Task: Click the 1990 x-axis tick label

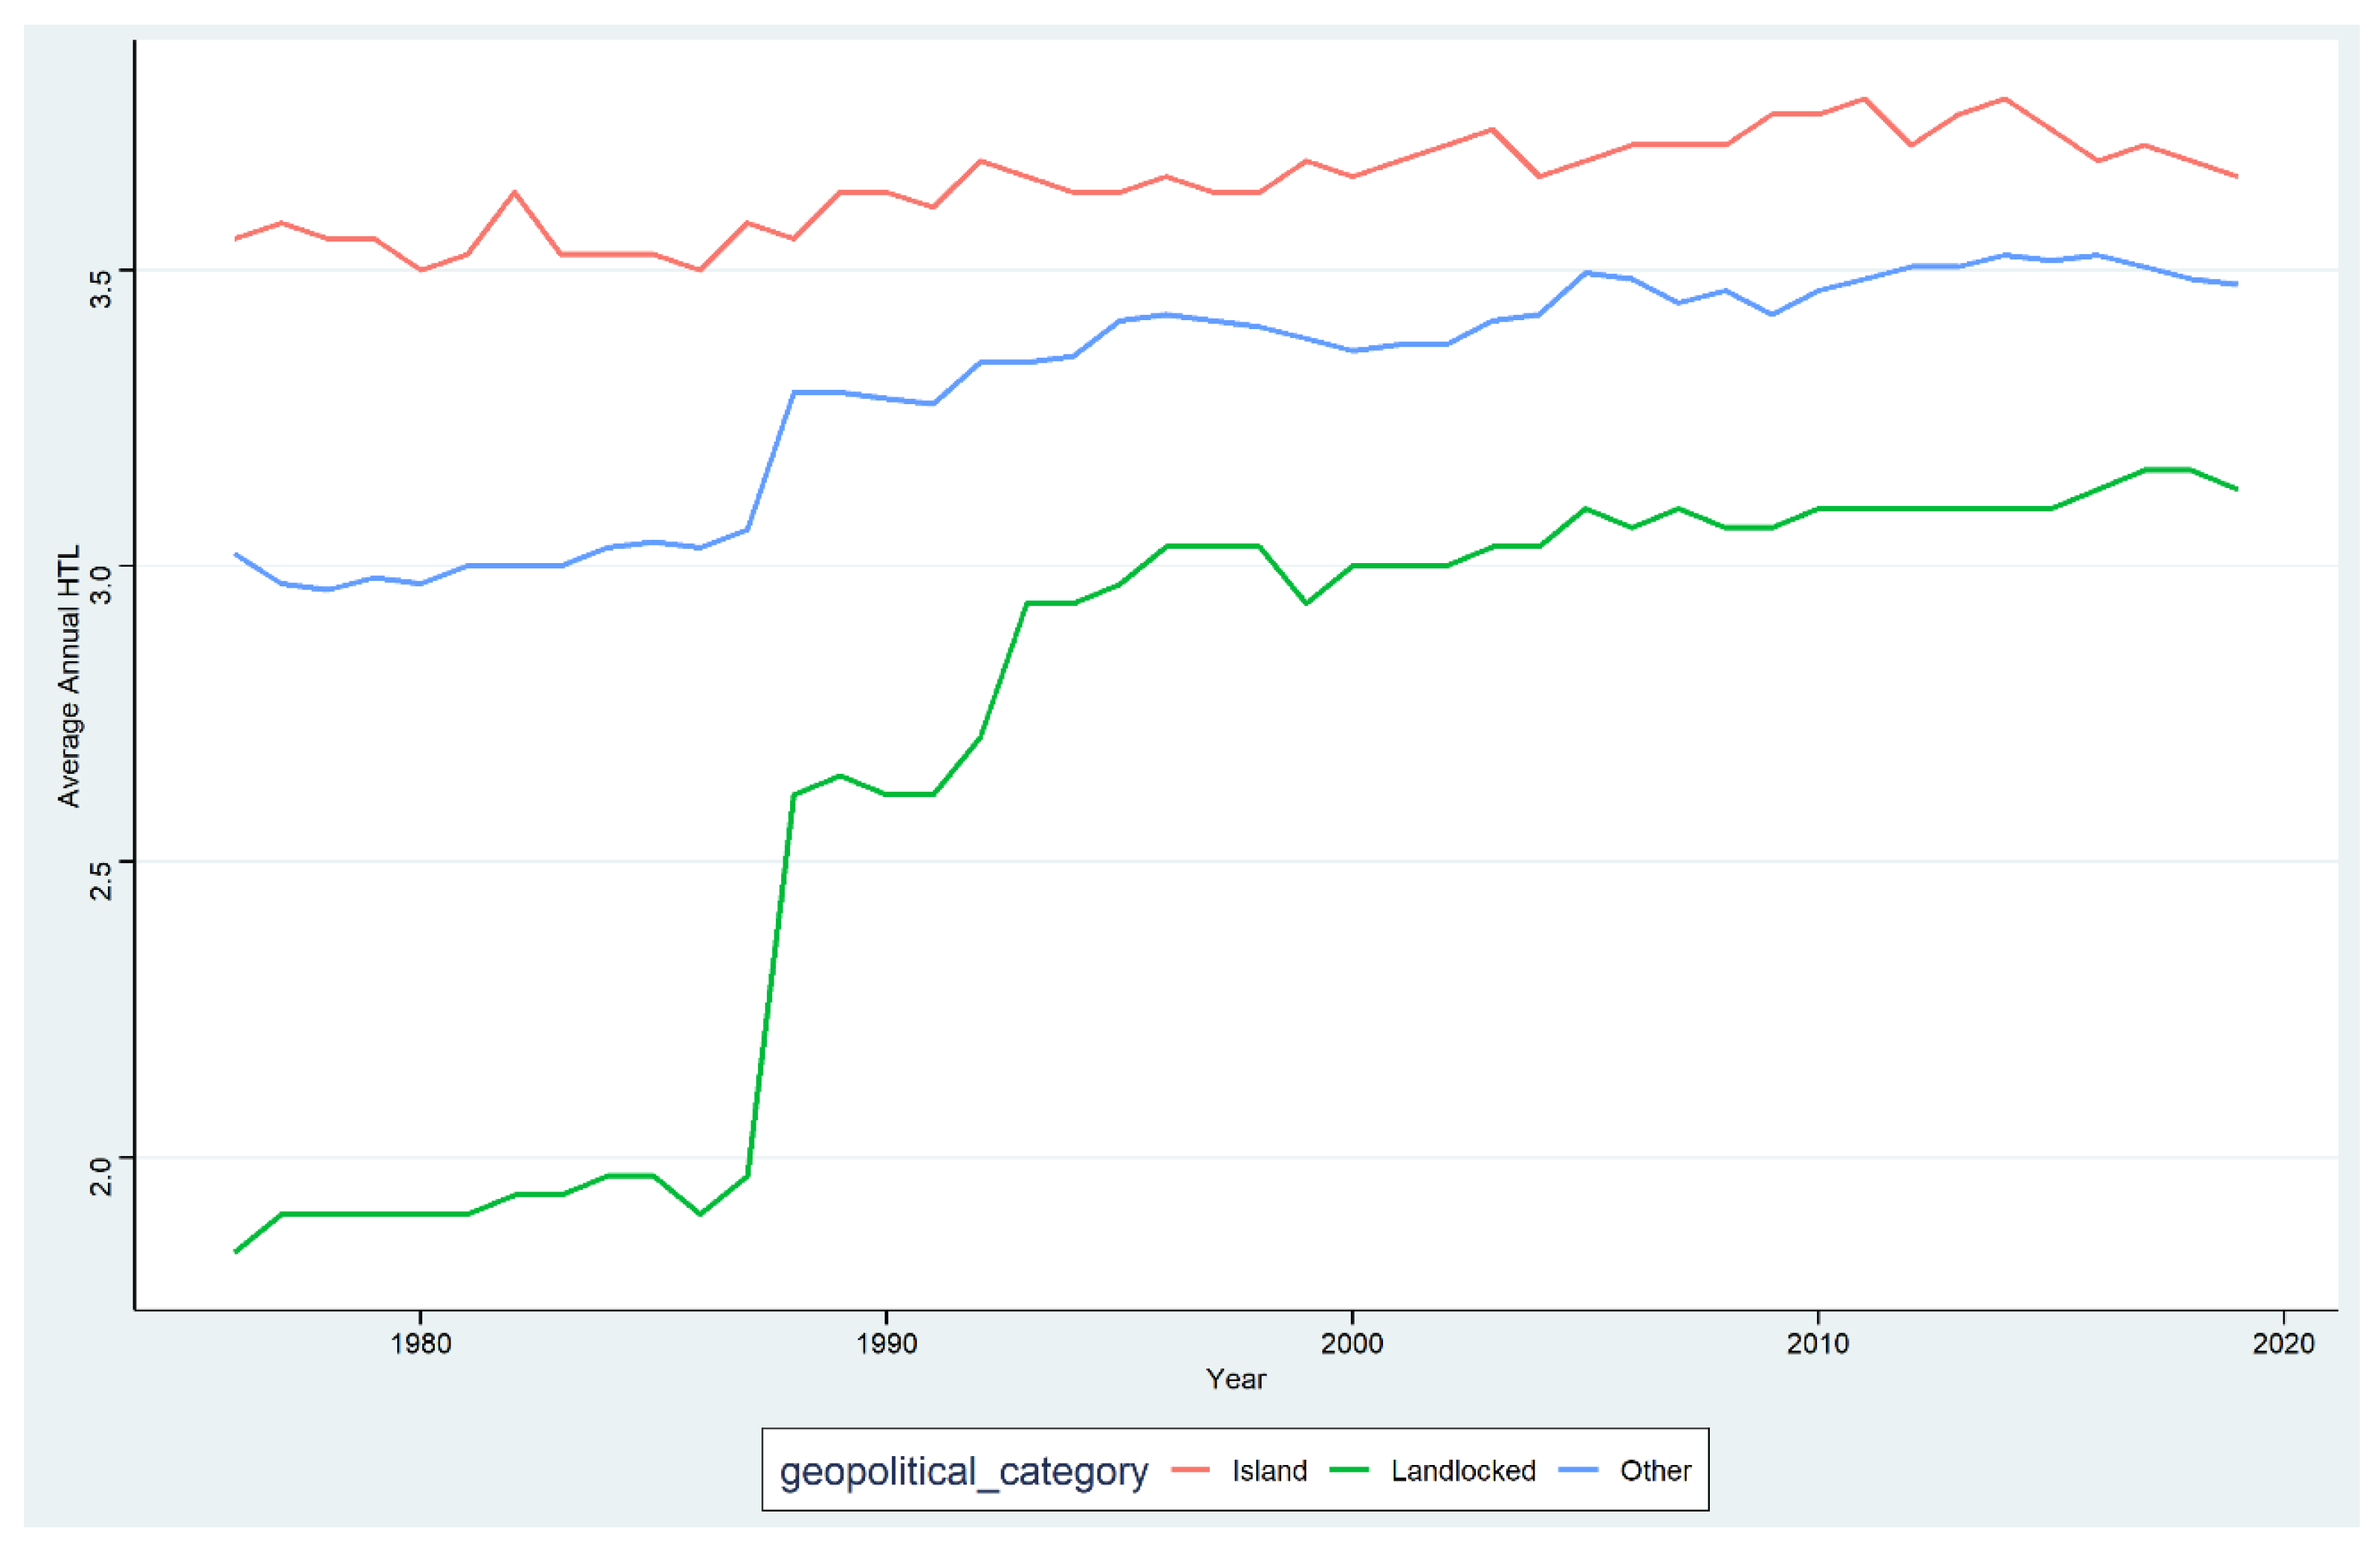Action: tap(886, 1343)
